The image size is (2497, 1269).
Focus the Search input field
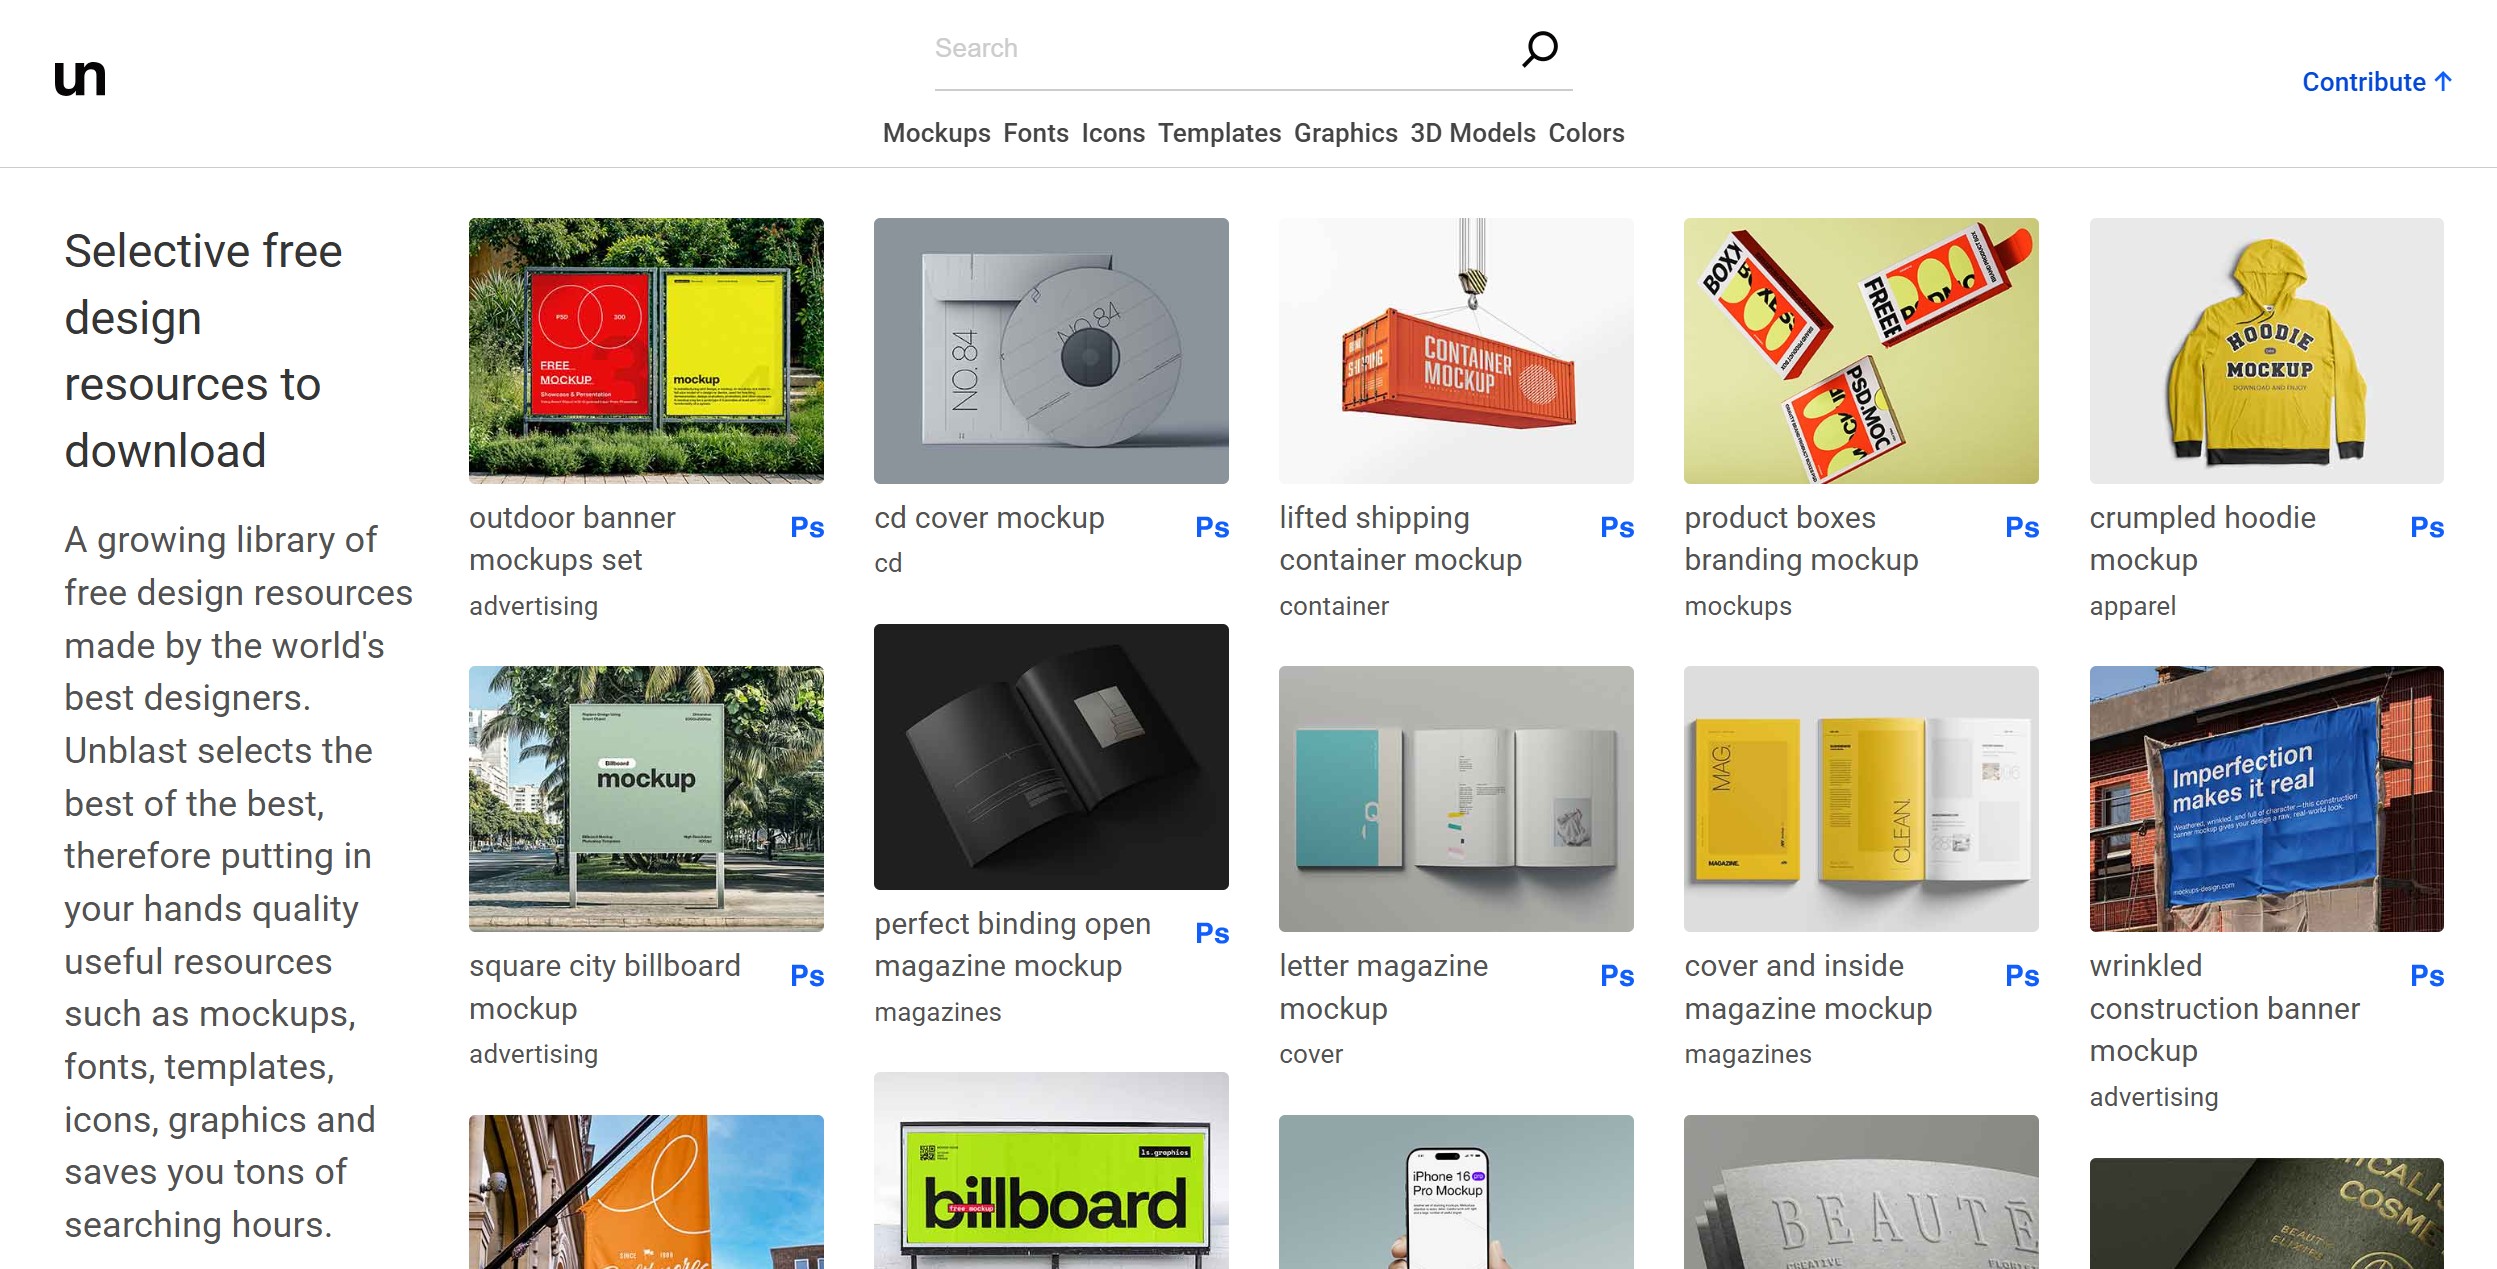coord(1220,49)
